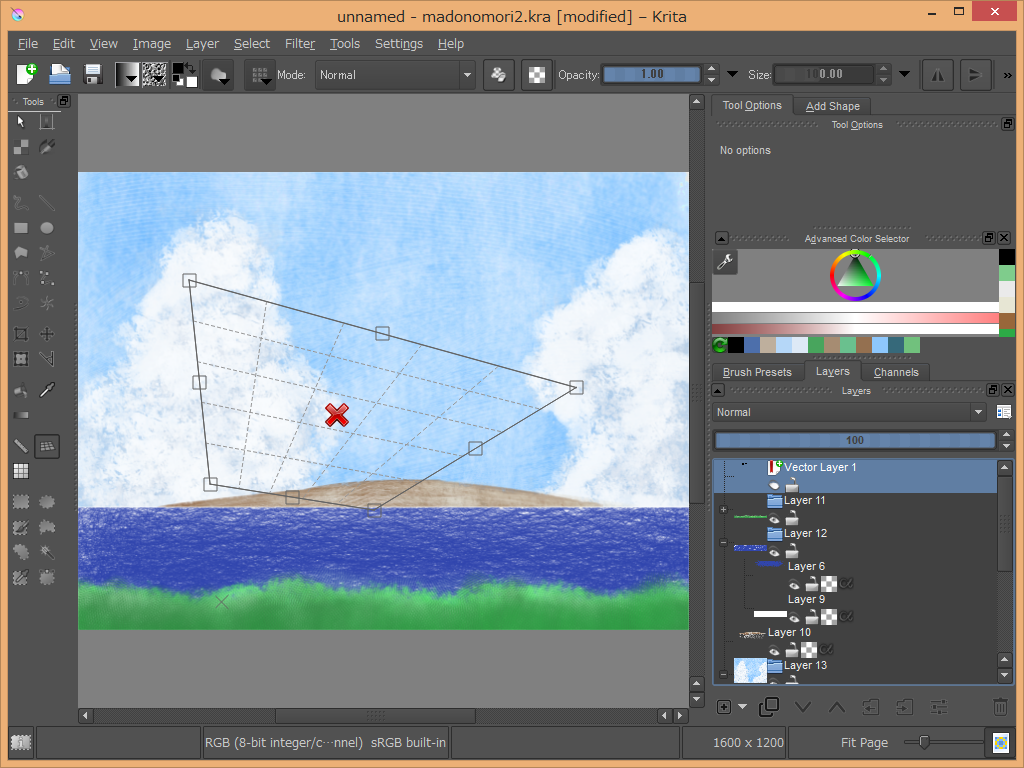
Task: Toggle visibility of Layer 10
Action: tap(774, 650)
